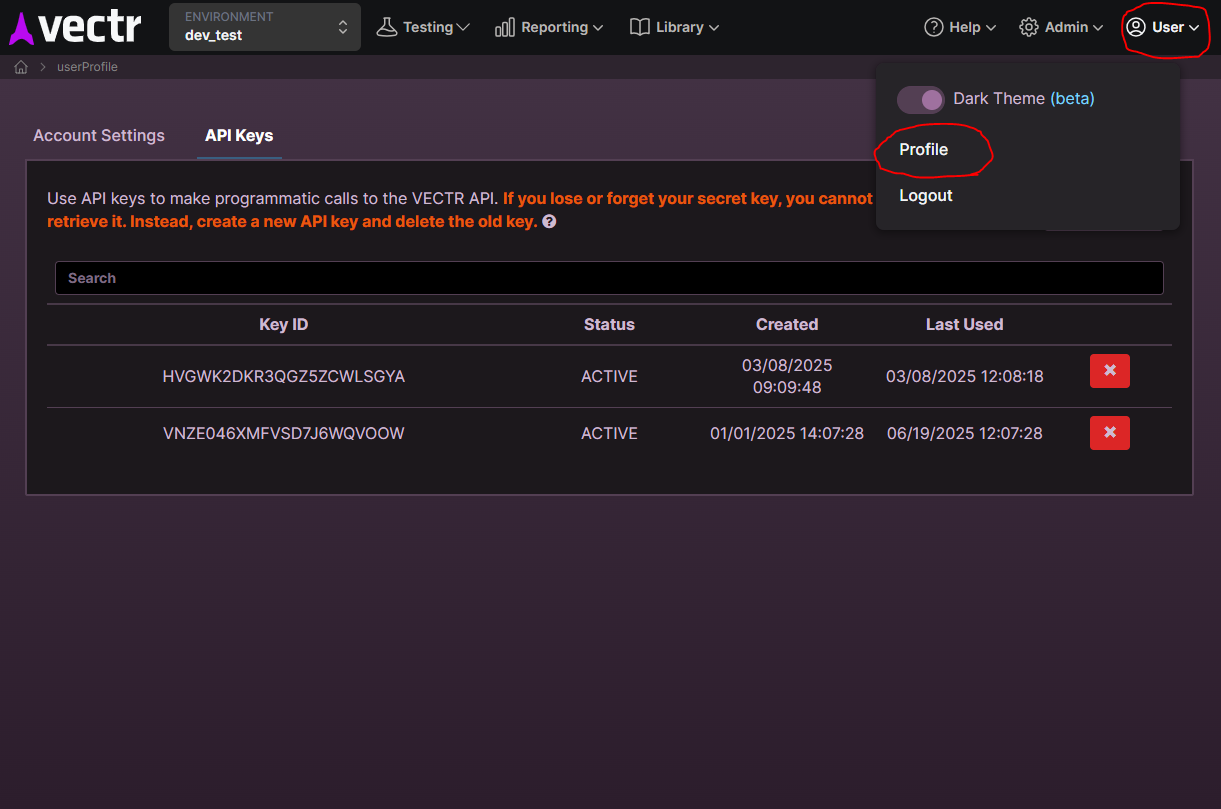Open the beta link beside Dark Theme
The image size is (1221, 809).
tap(1073, 98)
